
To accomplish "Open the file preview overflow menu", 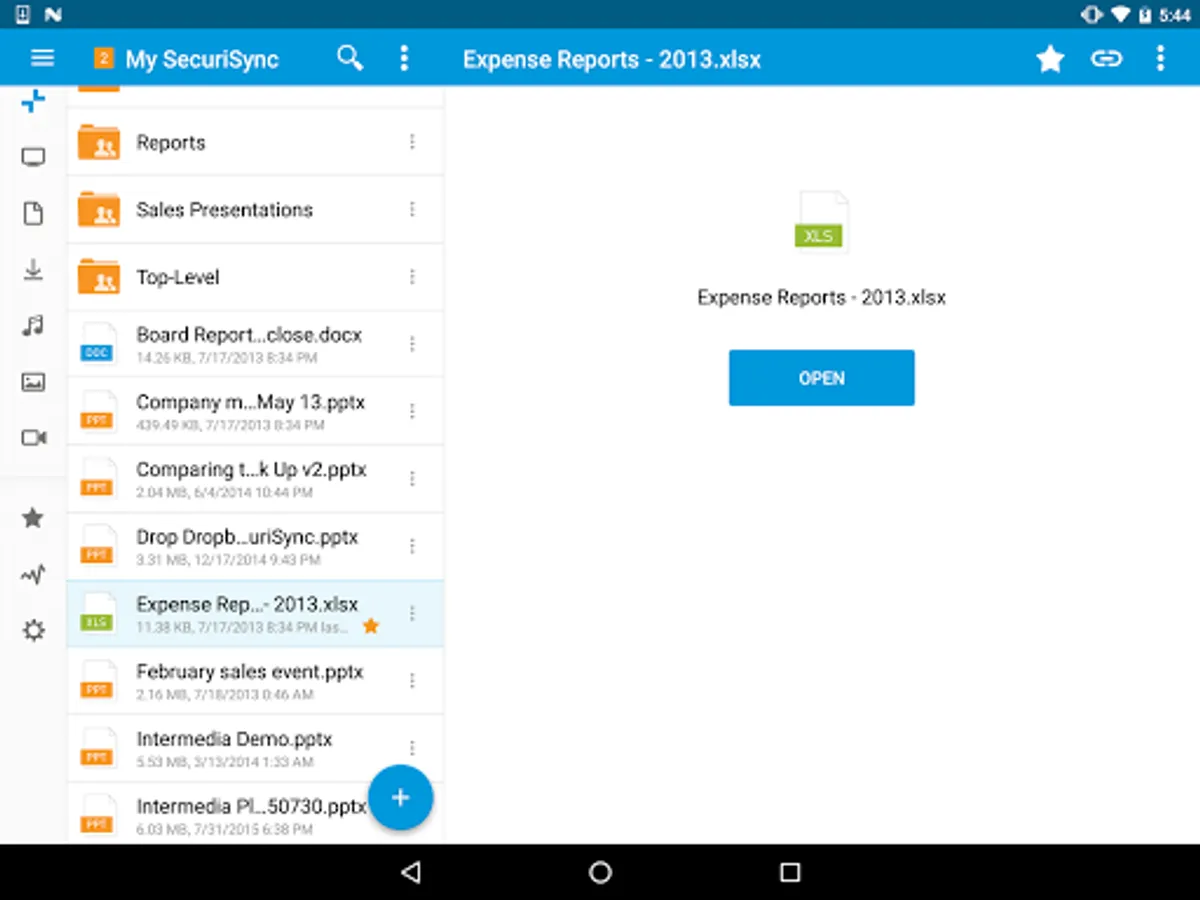I will [x=1161, y=58].
